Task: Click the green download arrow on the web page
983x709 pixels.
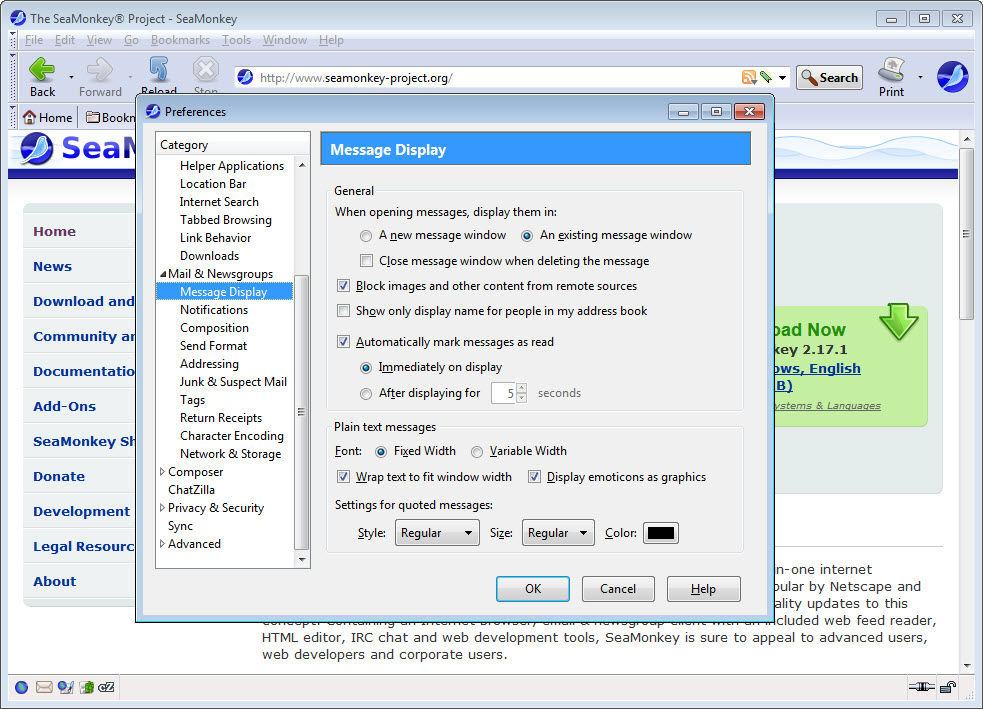Action: [898, 322]
